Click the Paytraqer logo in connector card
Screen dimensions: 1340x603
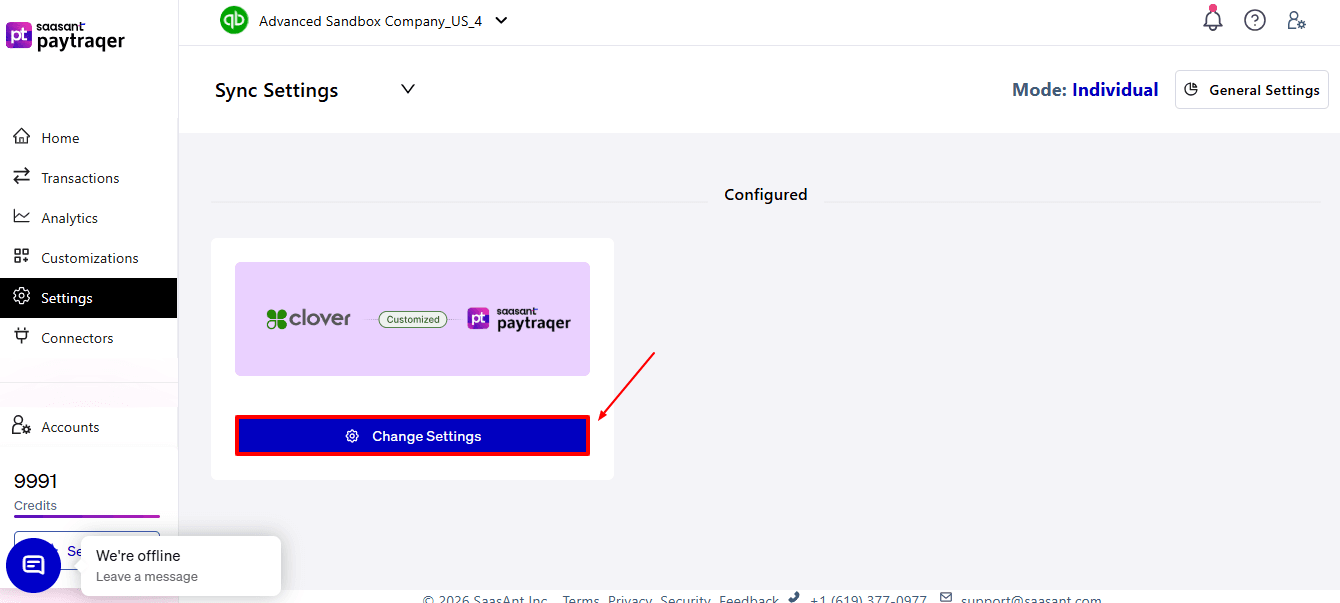pyautogui.click(x=519, y=319)
